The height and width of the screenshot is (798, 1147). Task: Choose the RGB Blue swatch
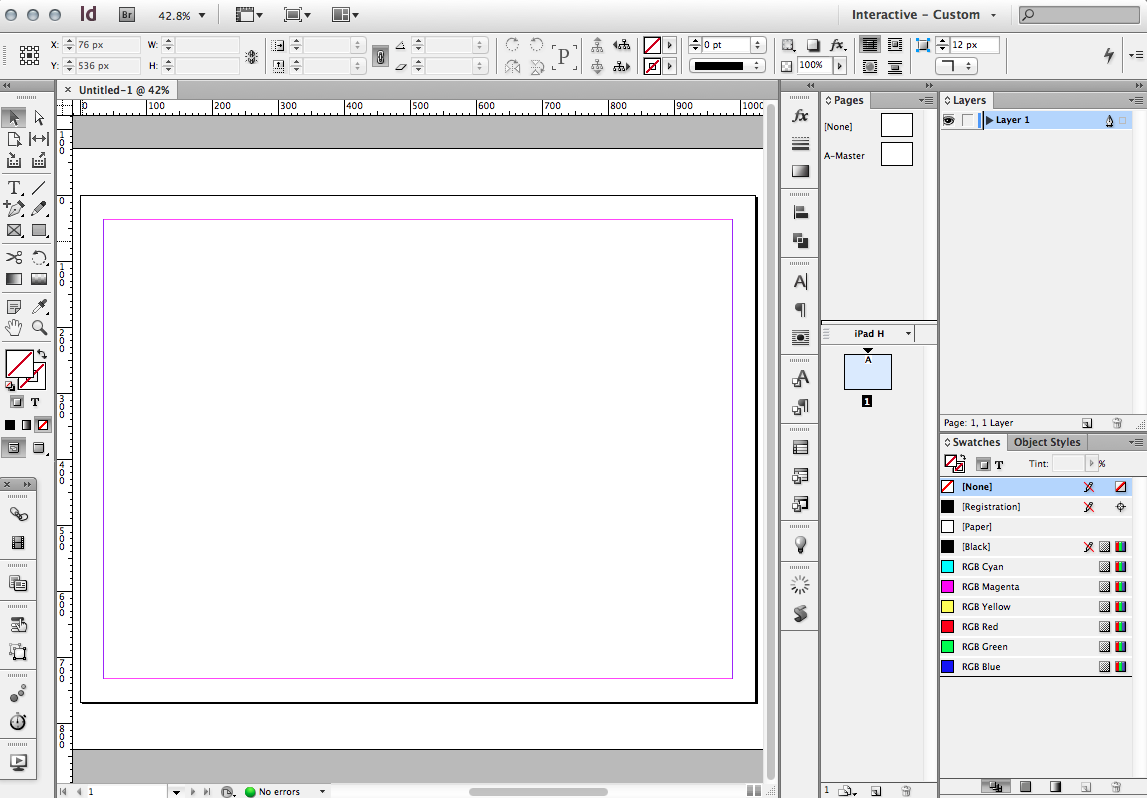(1034, 667)
